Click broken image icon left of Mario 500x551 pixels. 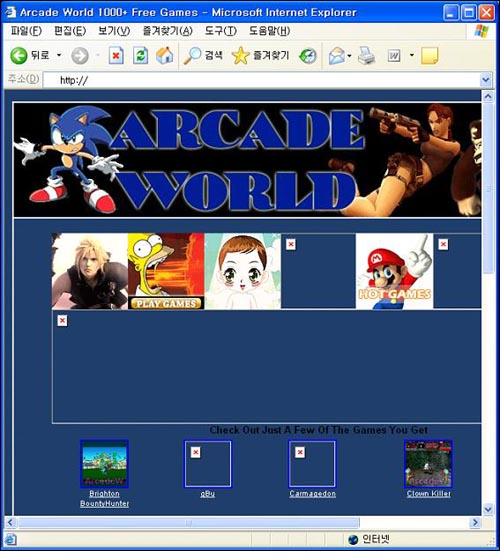pos(291,244)
